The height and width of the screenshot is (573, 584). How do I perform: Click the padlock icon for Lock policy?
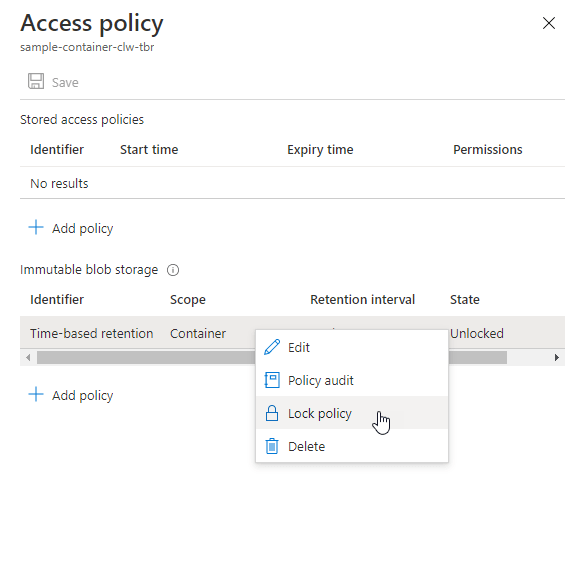point(272,413)
